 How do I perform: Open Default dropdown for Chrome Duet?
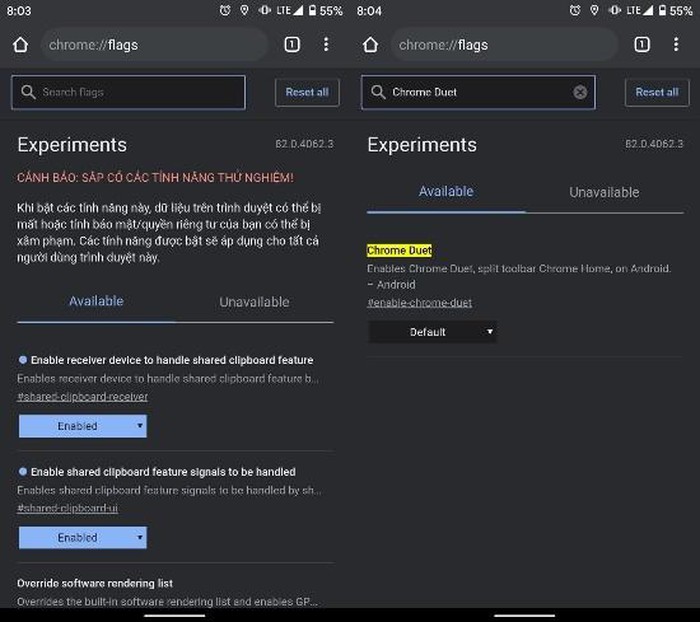(x=432, y=332)
